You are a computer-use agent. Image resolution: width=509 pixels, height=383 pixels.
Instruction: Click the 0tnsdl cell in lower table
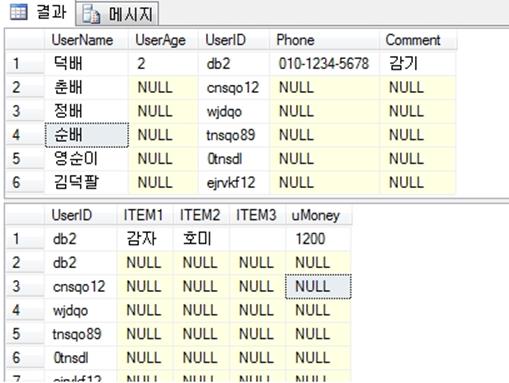[x=80, y=358]
